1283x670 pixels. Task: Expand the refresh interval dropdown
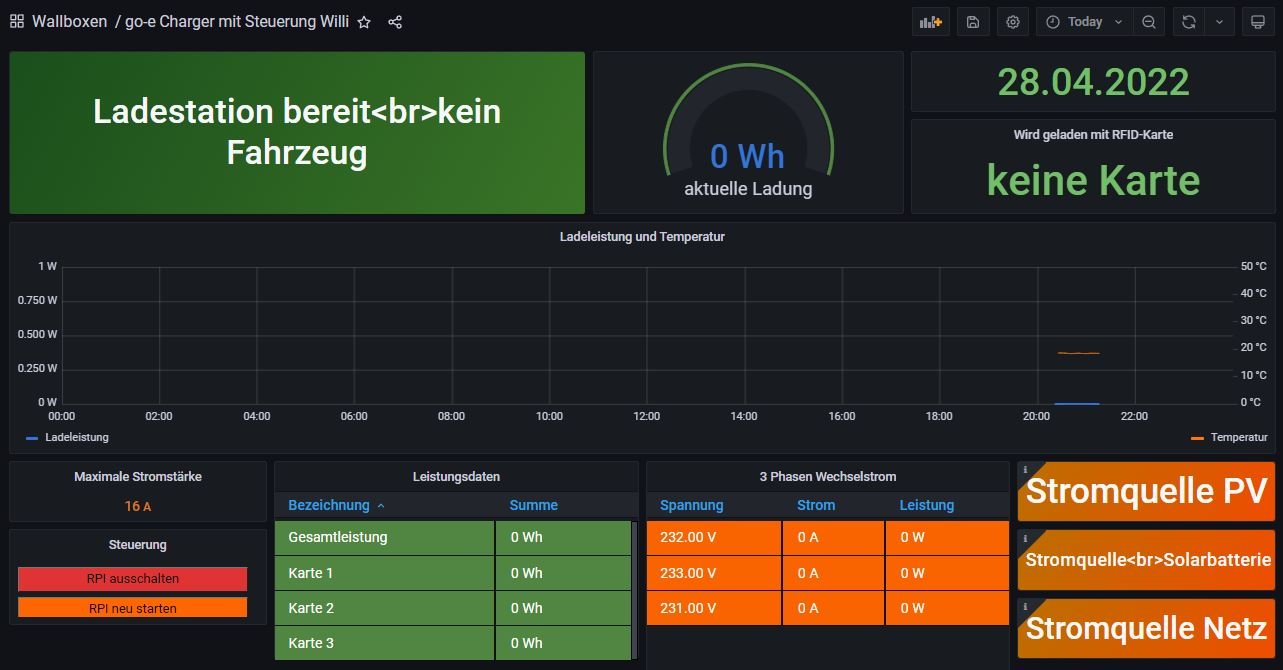pos(1219,22)
